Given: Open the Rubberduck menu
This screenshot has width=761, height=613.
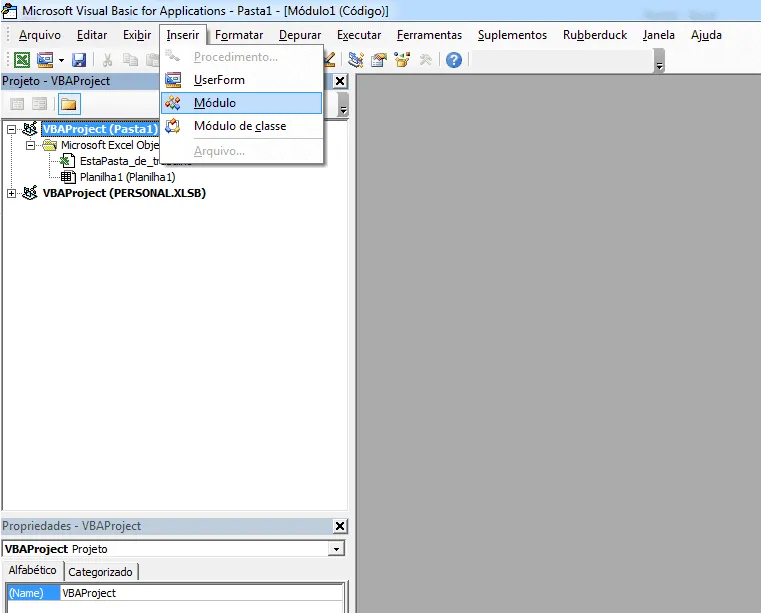Looking at the screenshot, I should 595,35.
